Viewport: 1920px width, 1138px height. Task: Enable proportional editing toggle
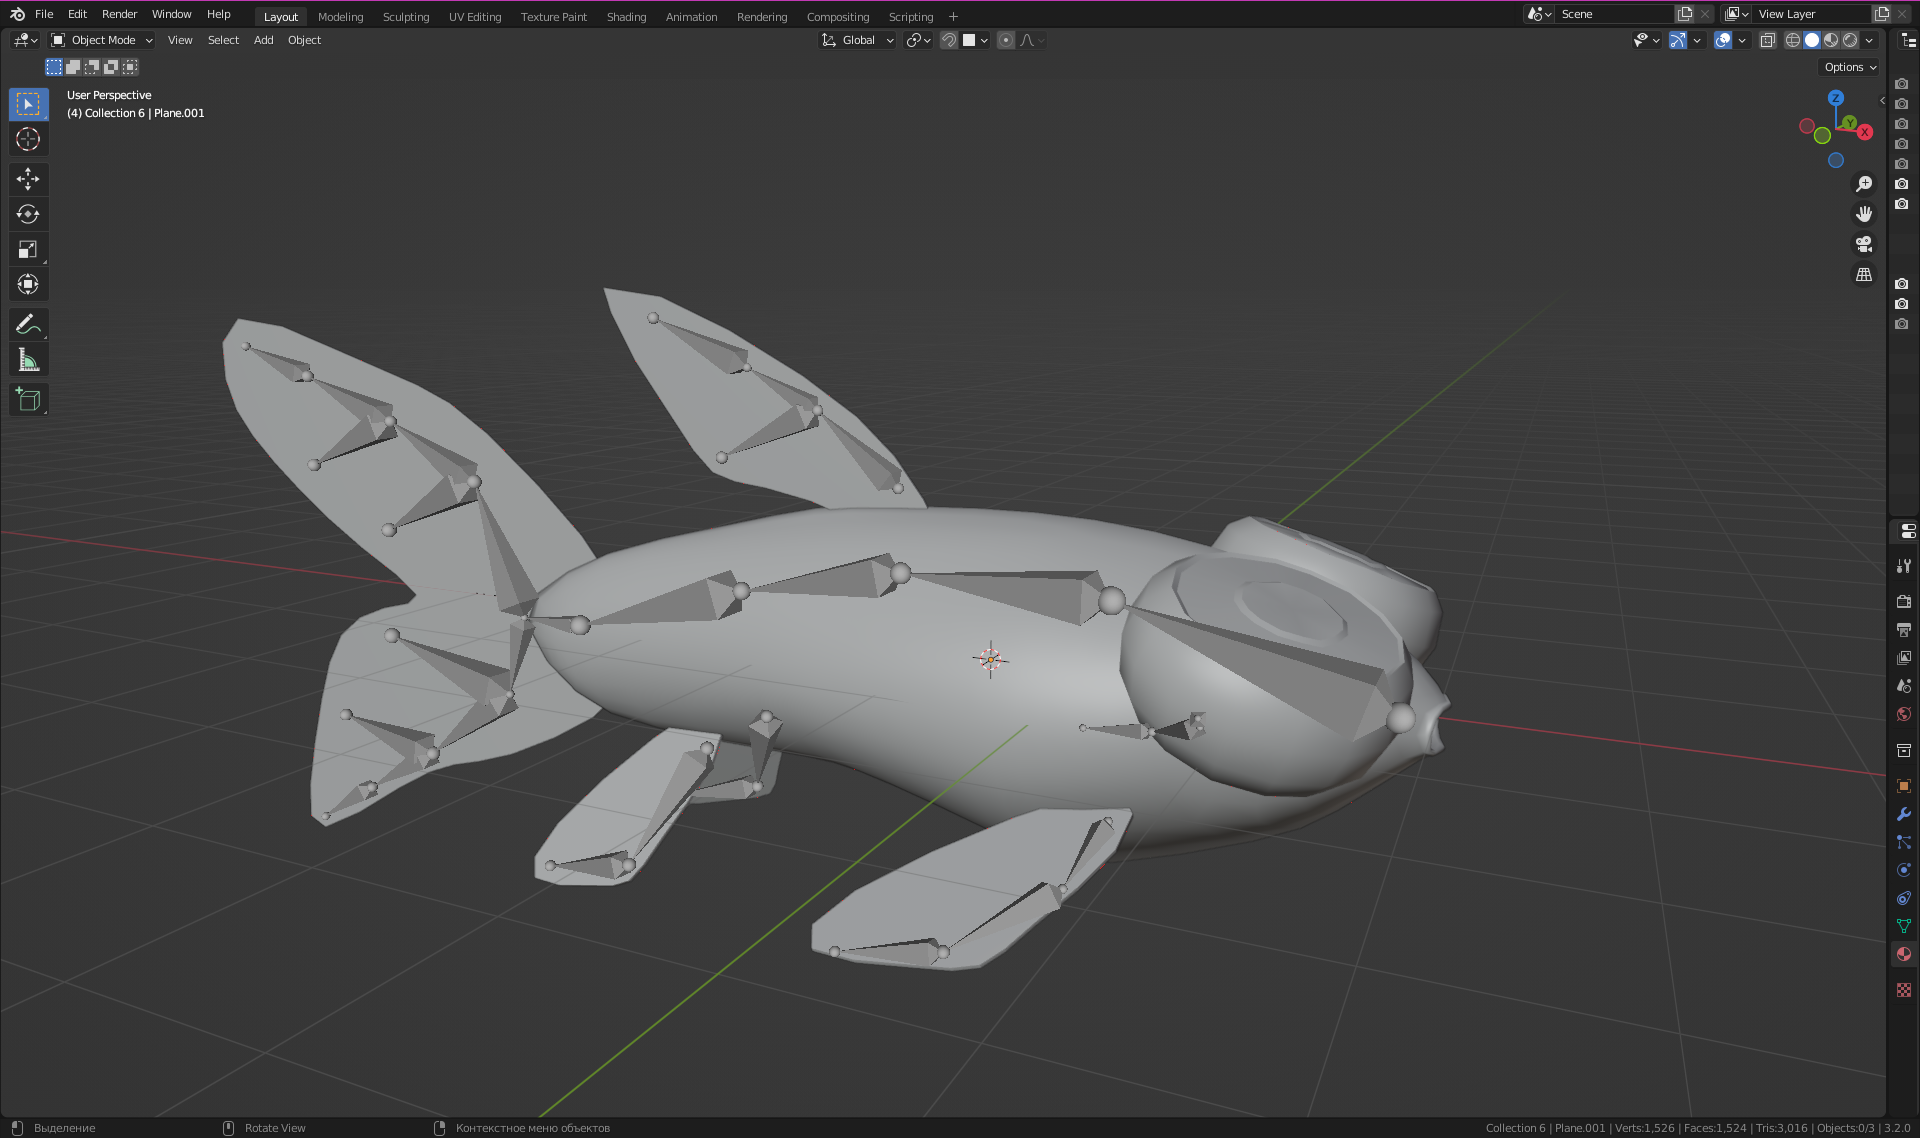coord(1006,40)
